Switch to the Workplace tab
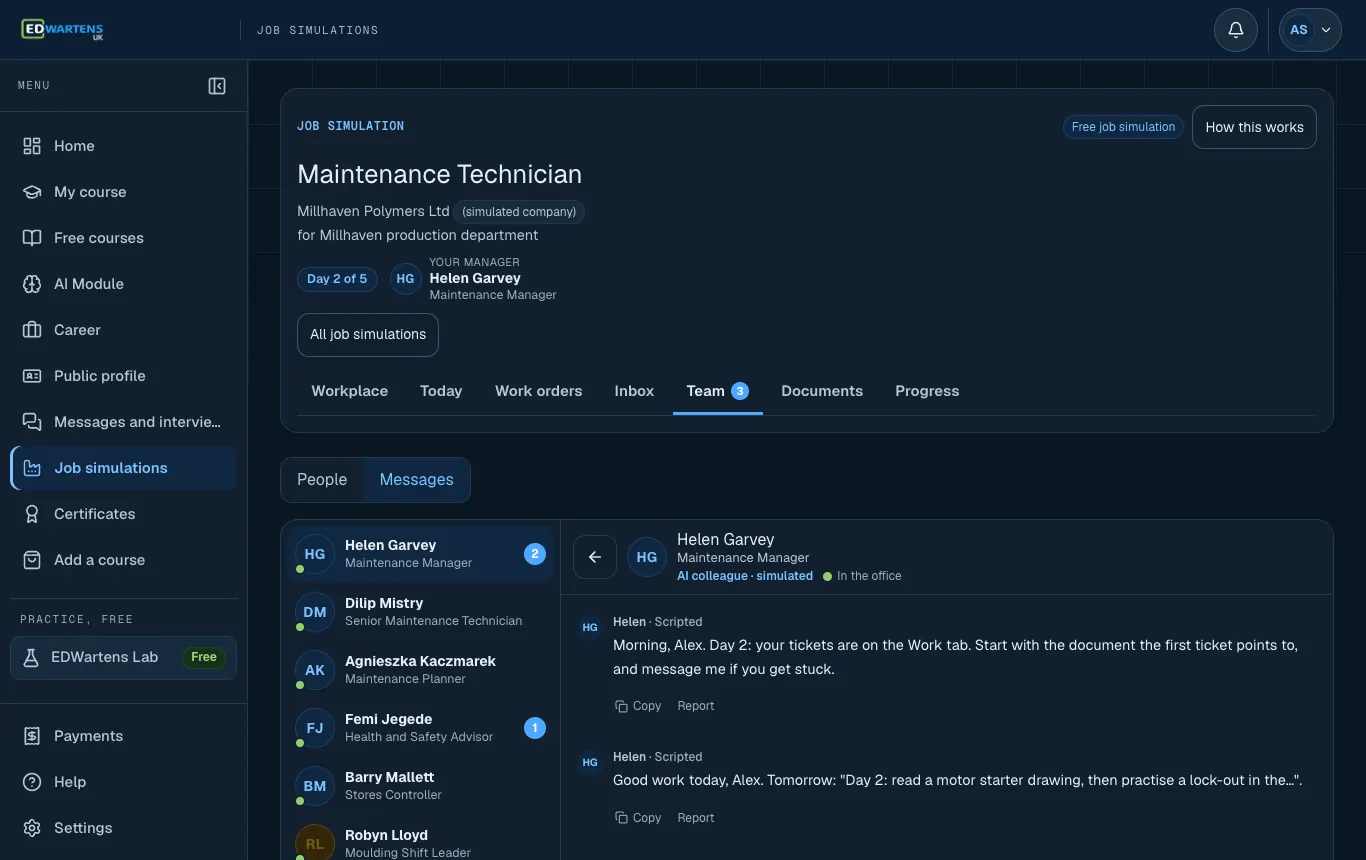Image resolution: width=1366 pixels, height=860 pixels. click(350, 391)
